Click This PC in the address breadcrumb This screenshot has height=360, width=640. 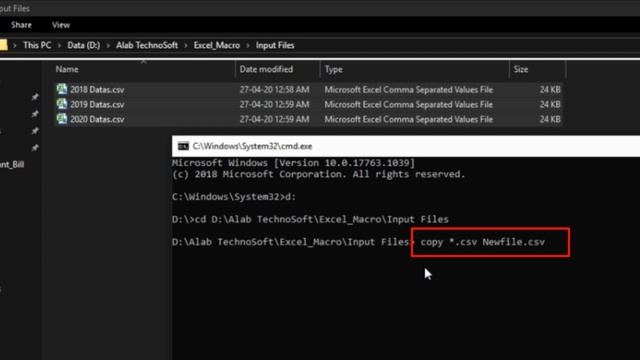coord(37,45)
